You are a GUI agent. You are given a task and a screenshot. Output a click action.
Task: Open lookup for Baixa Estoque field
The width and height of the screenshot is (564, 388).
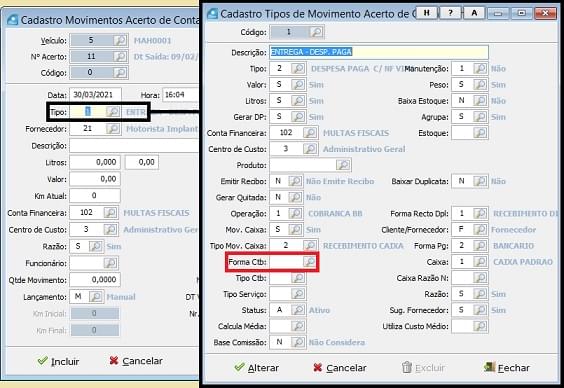click(x=481, y=101)
